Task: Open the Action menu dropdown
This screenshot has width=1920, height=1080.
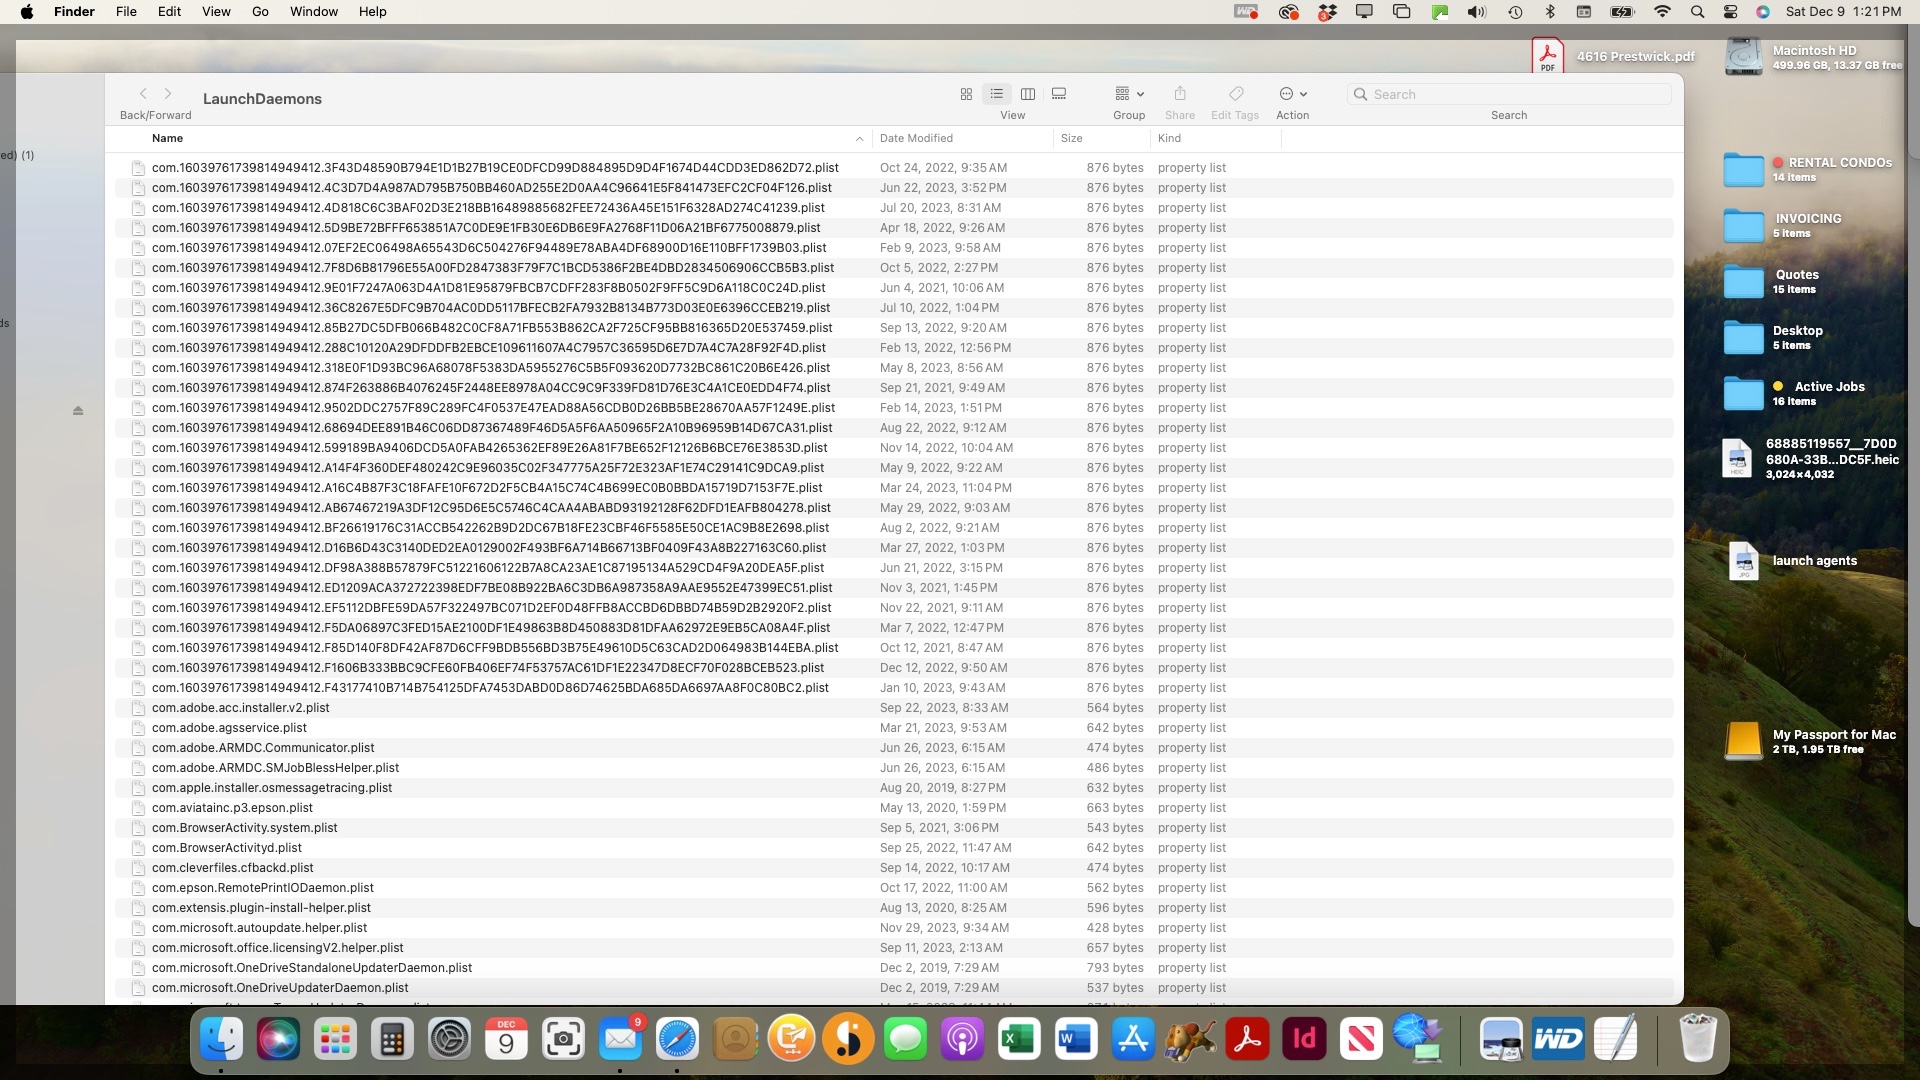Action: click(1293, 94)
